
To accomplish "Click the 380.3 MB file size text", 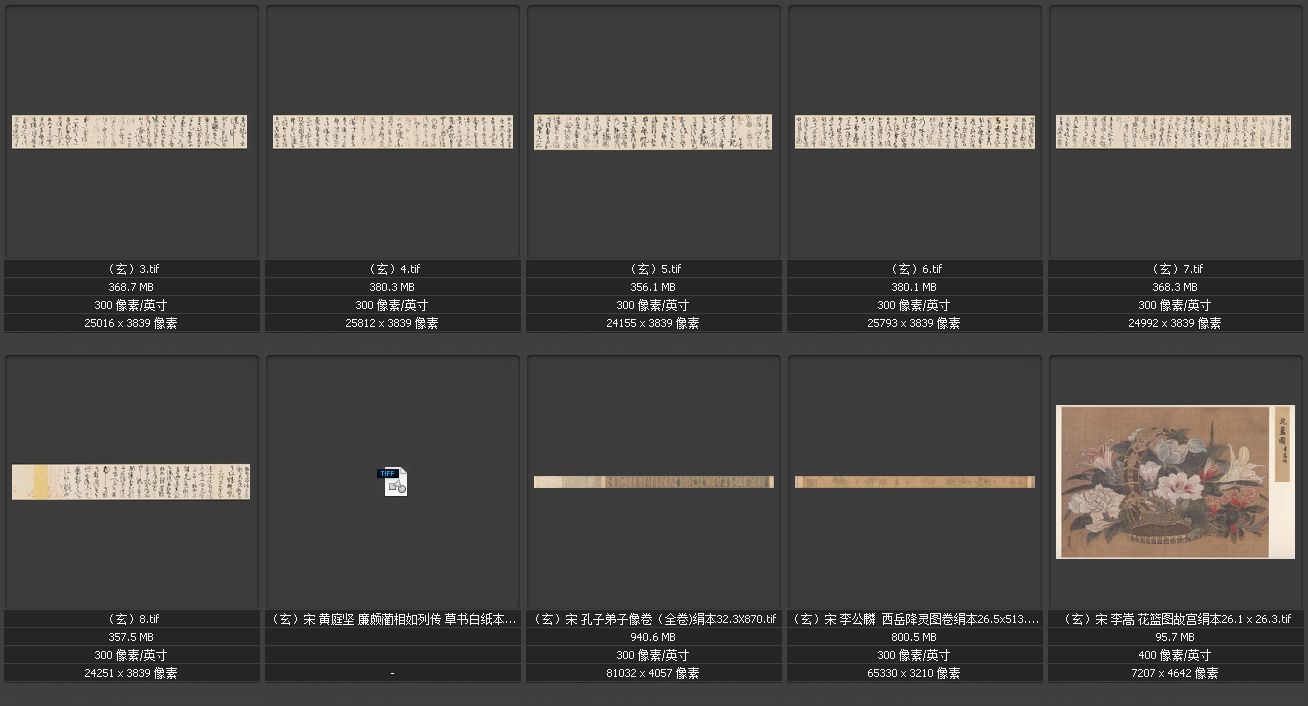I will 393,287.
